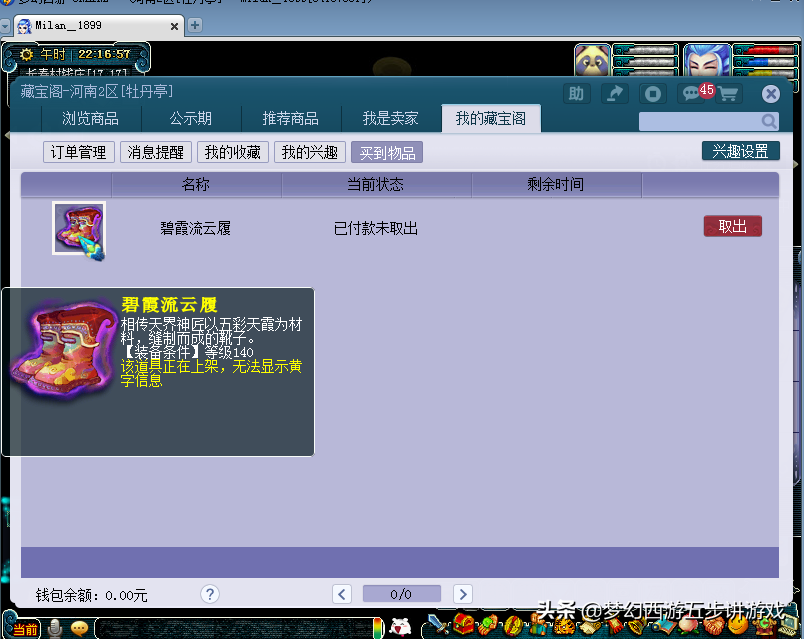This screenshot has height=639, width=804.
Task: Click the white pig mascot icon
Action: click(x=400, y=627)
